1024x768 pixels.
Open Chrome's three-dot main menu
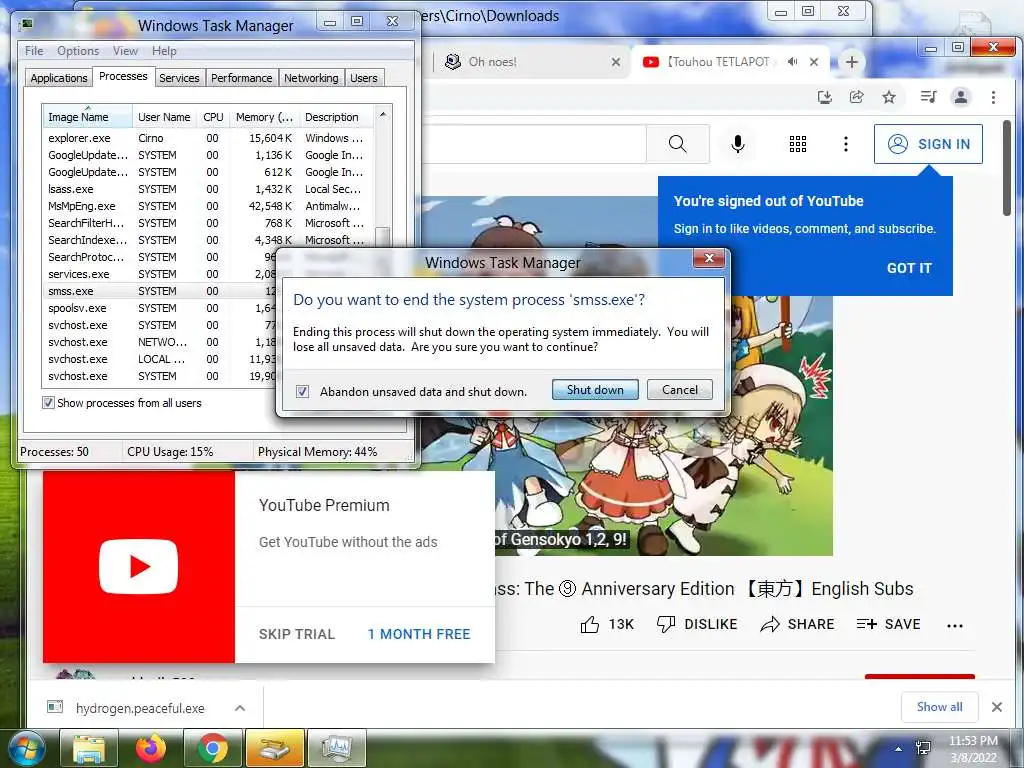(993, 97)
